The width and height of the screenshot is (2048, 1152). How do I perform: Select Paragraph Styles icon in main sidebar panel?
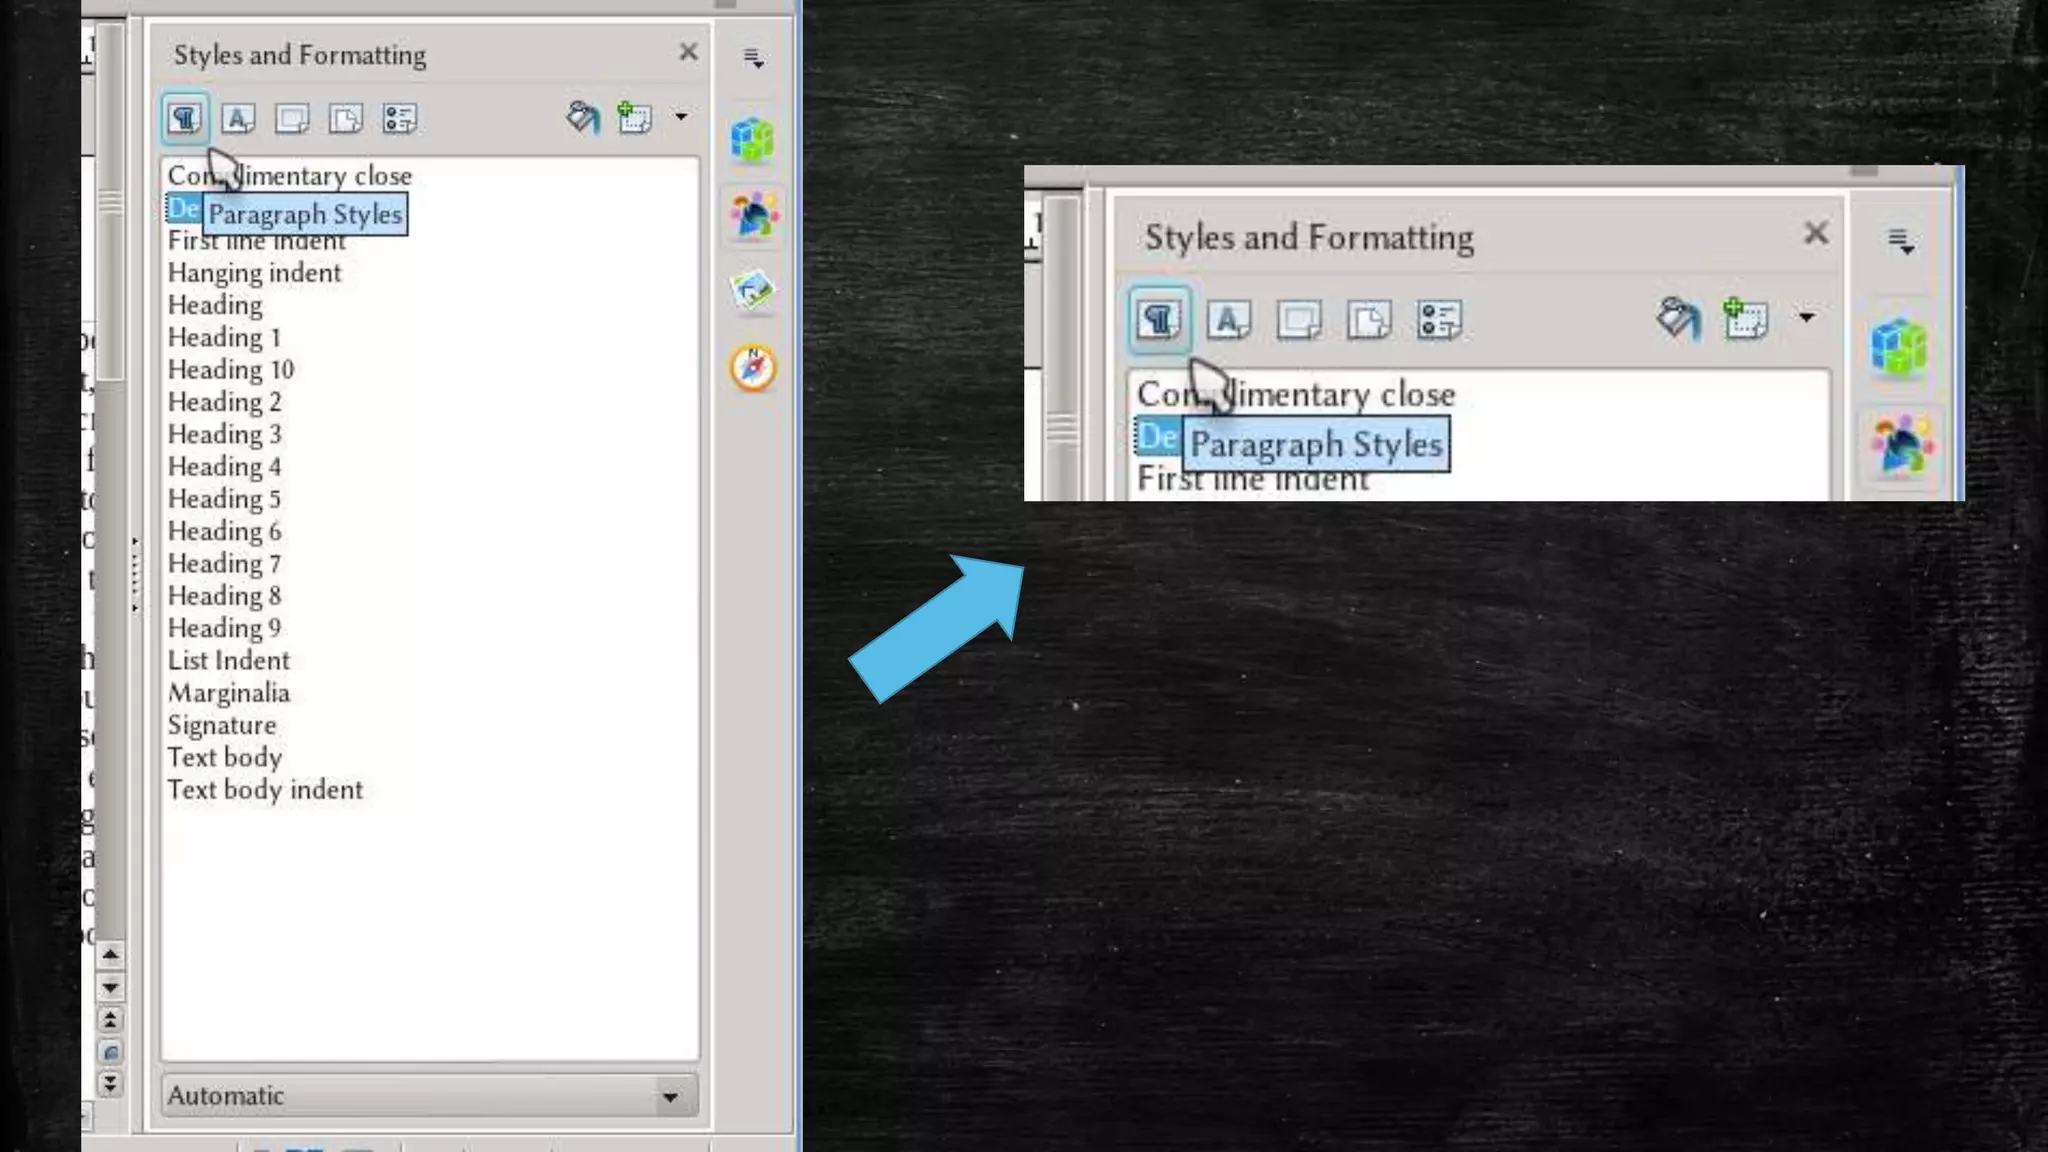pos(185,119)
